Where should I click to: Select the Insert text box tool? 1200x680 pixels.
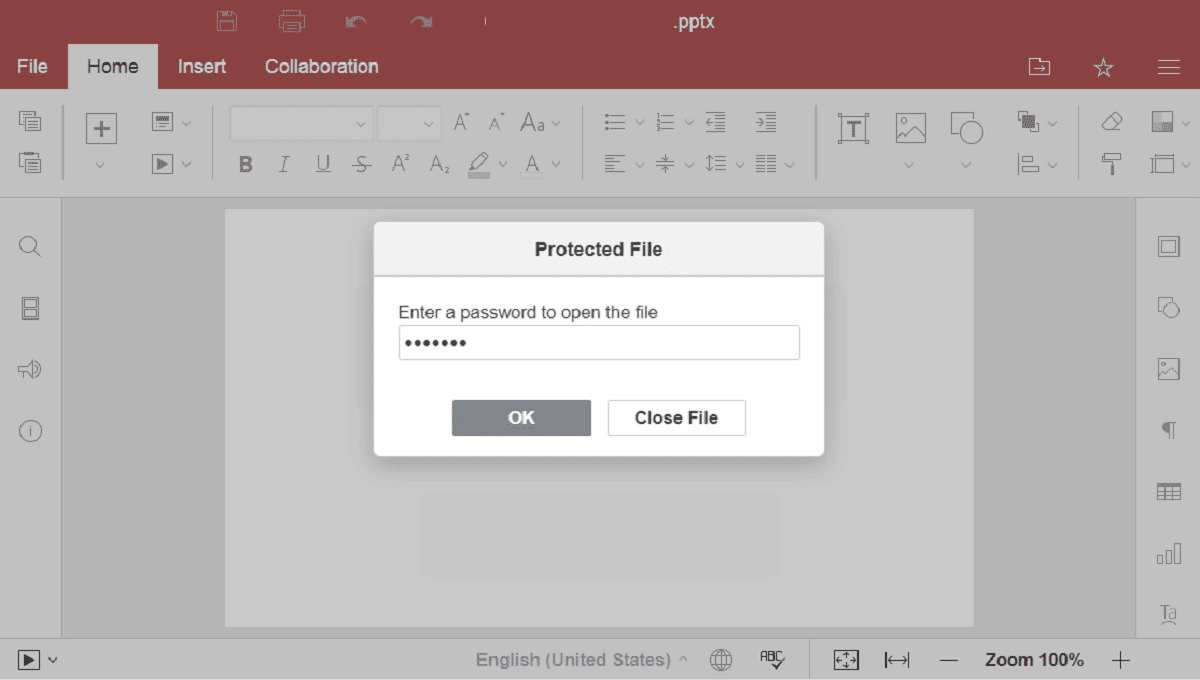(851, 127)
